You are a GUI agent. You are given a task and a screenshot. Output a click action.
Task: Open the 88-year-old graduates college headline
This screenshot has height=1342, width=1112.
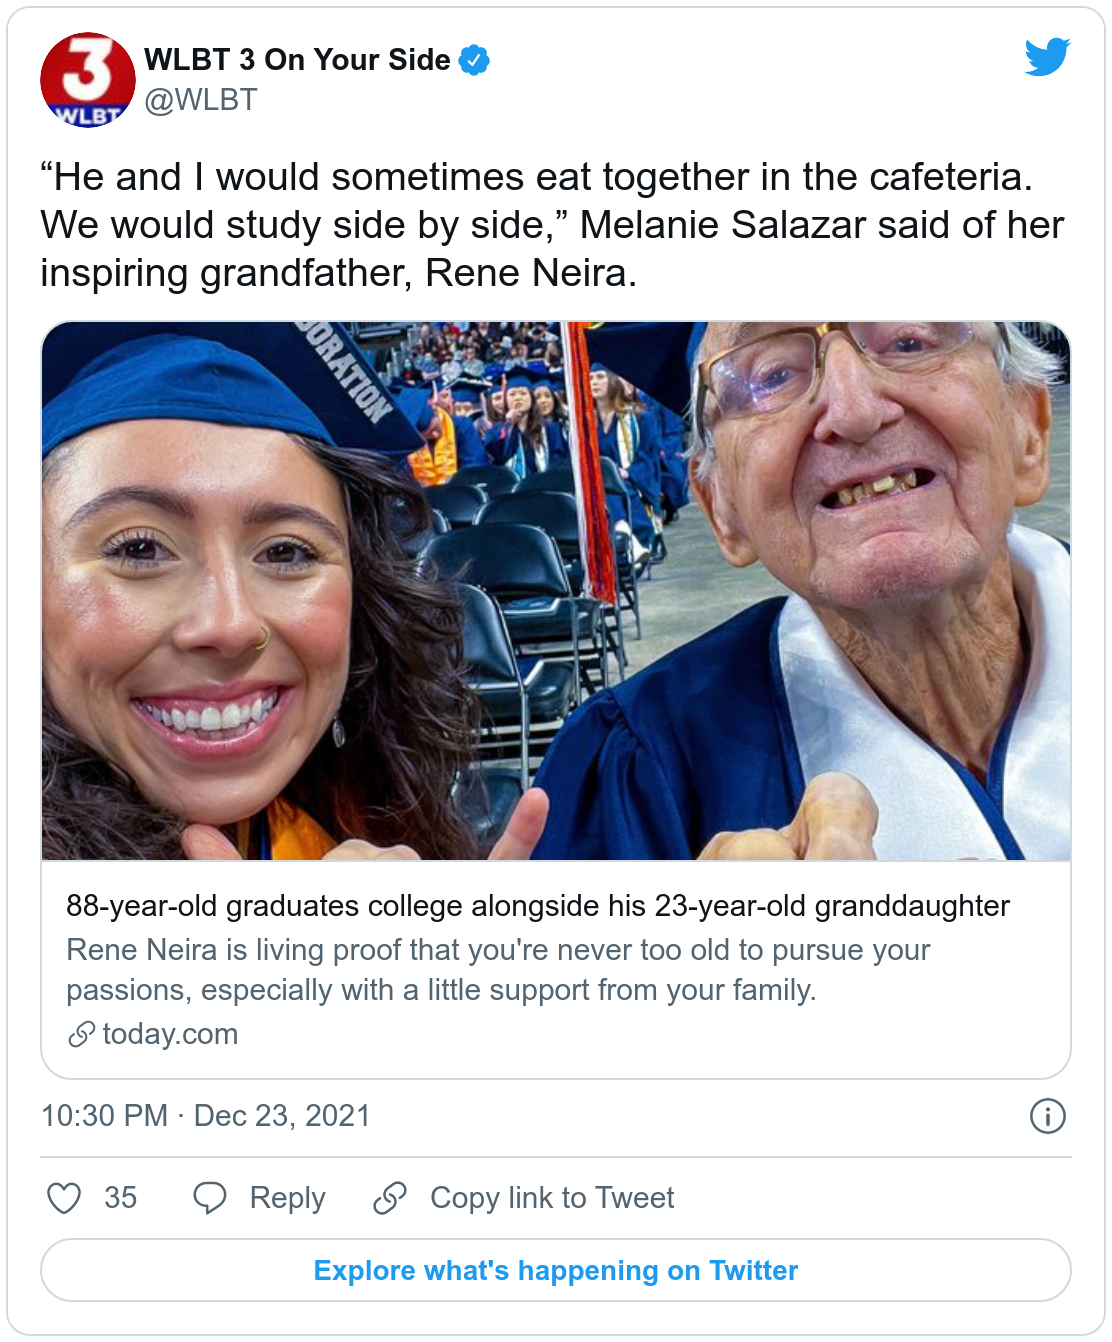[x=537, y=906]
